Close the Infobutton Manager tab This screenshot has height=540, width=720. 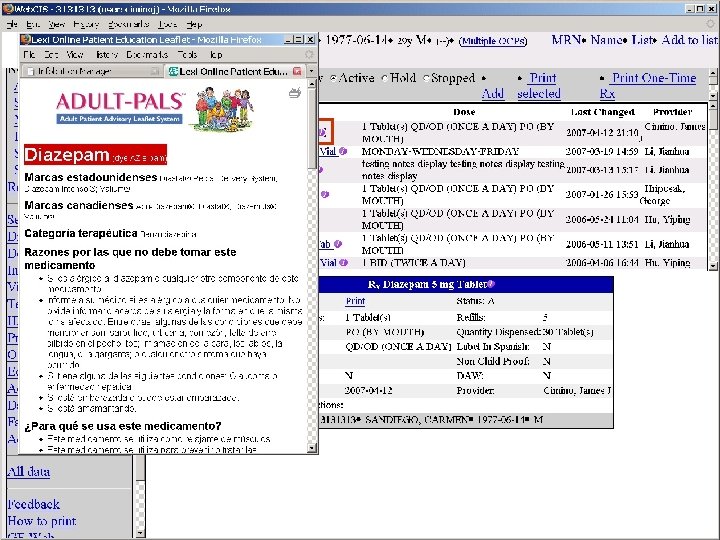tap(155, 71)
